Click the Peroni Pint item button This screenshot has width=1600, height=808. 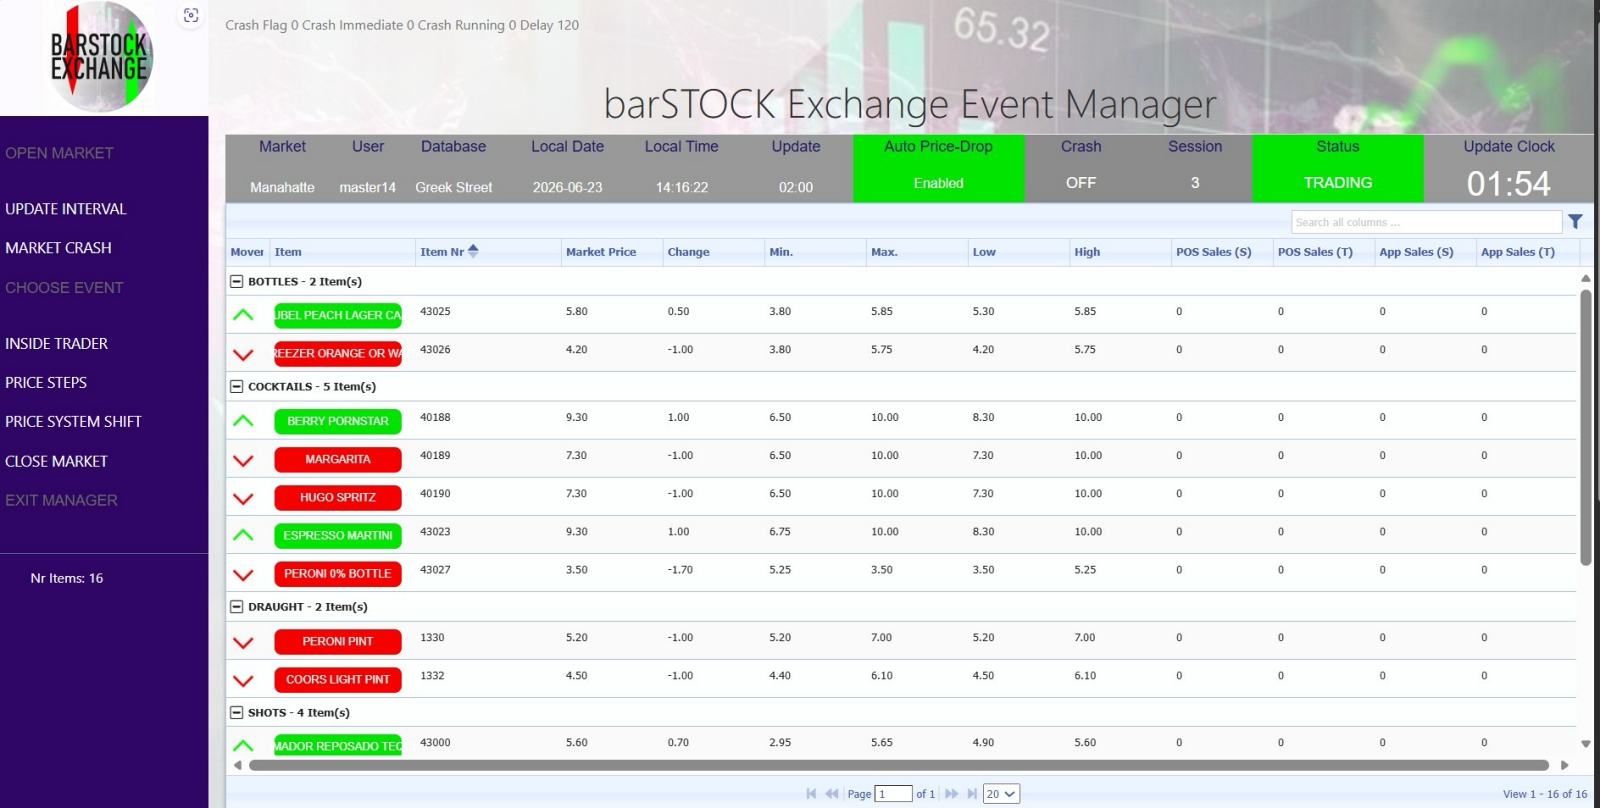pos(338,642)
